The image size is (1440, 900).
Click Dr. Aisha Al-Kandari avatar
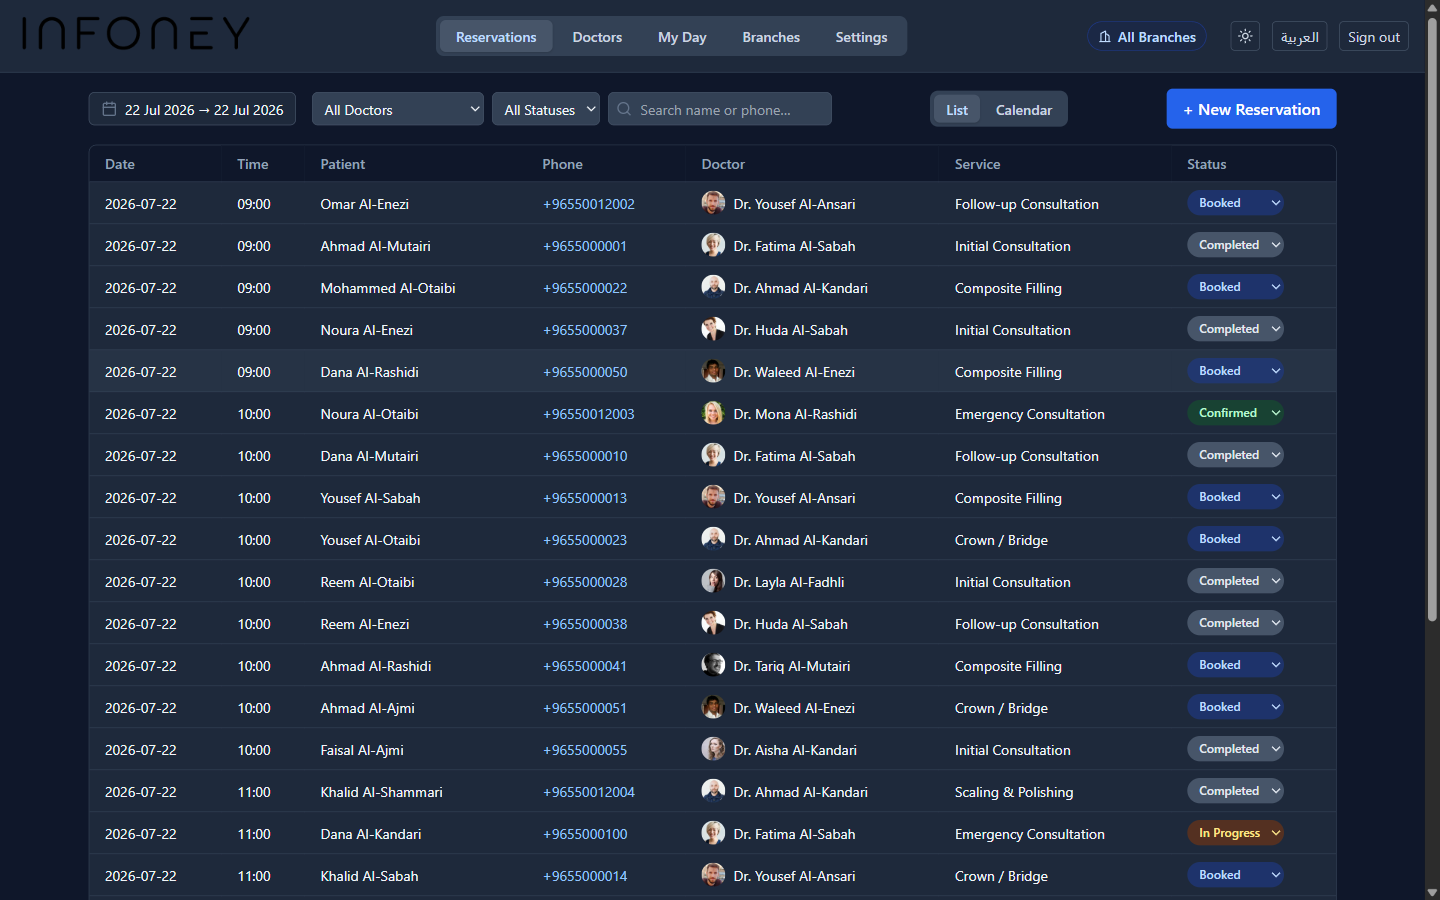tap(713, 749)
